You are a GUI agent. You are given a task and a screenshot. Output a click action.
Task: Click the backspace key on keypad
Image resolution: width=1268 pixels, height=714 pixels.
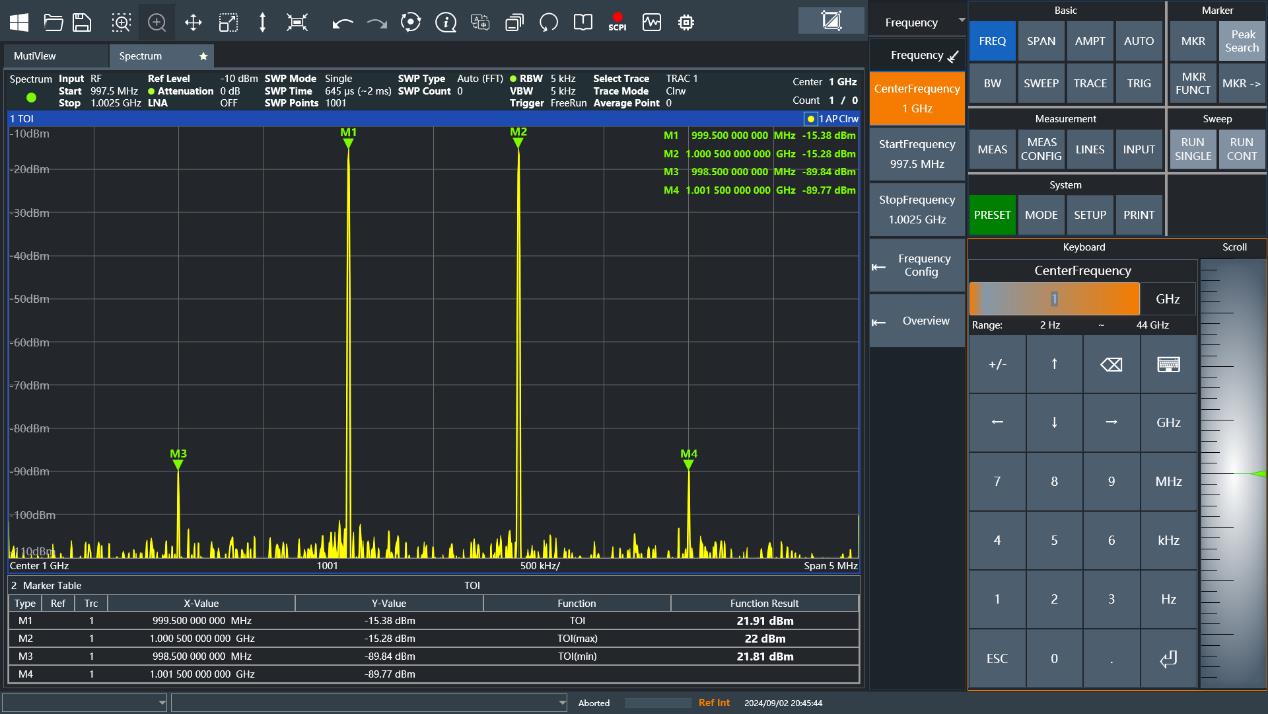tap(1111, 364)
